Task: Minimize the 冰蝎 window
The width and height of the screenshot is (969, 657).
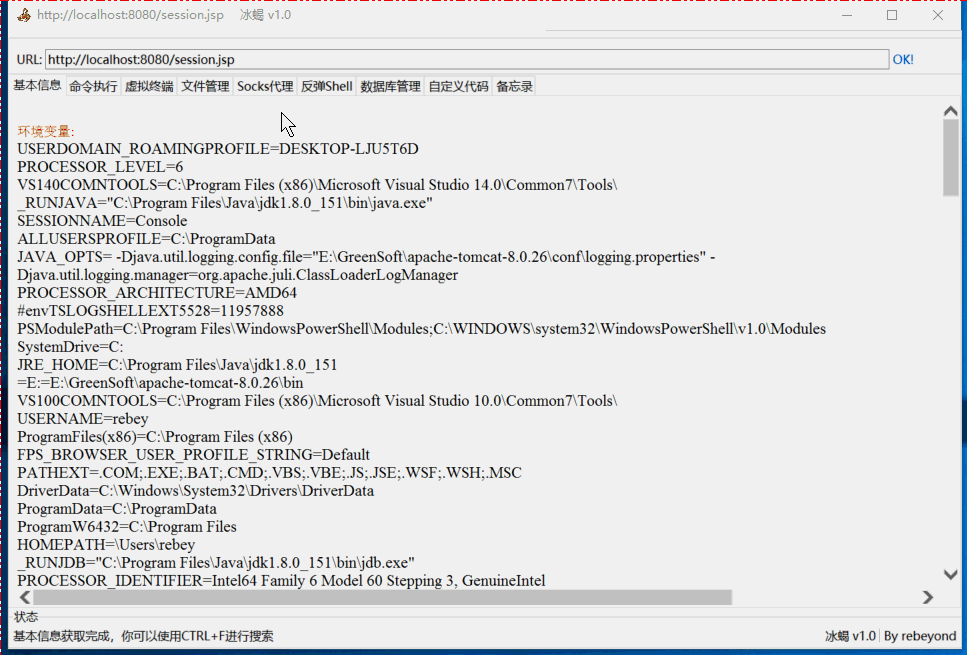Action: [847, 15]
